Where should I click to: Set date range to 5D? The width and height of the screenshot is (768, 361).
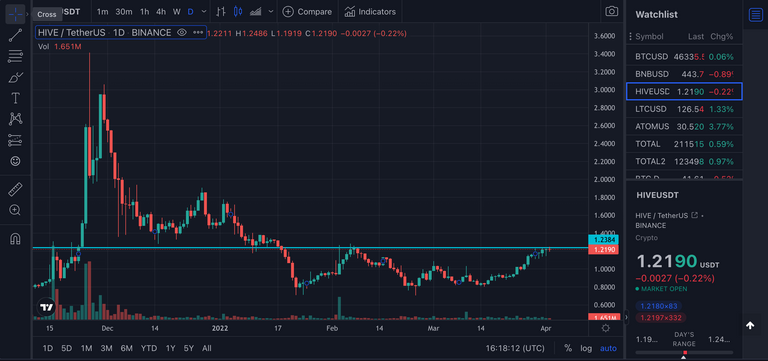pyautogui.click(x=67, y=348)
